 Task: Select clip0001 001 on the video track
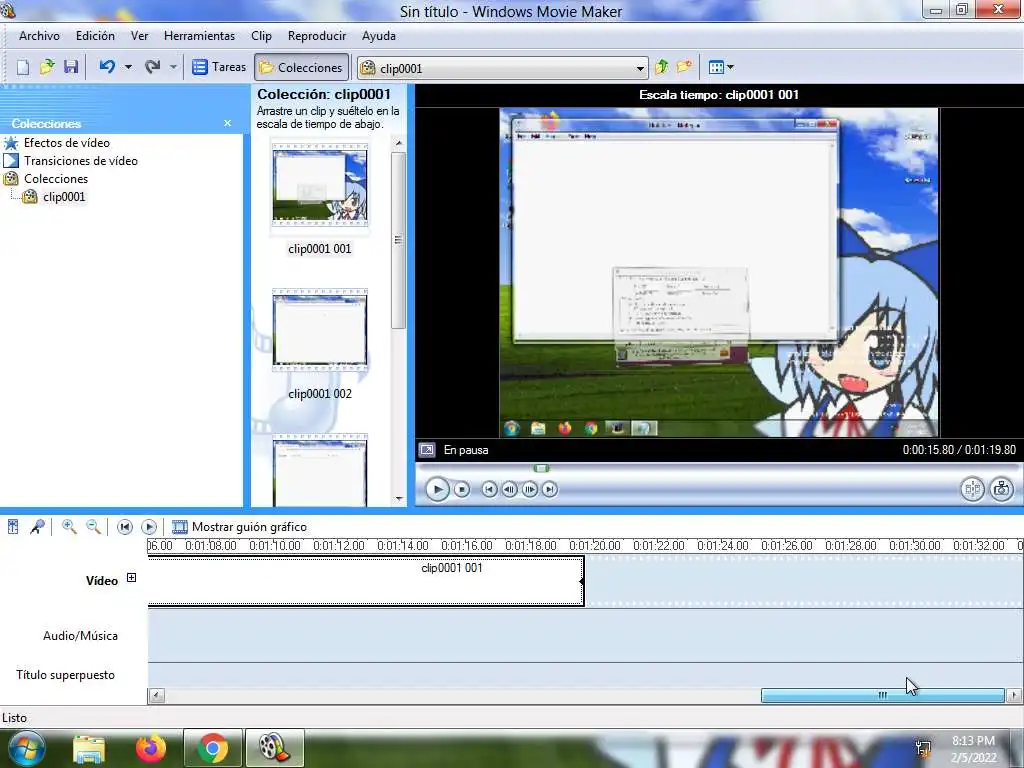coord(366,581)
